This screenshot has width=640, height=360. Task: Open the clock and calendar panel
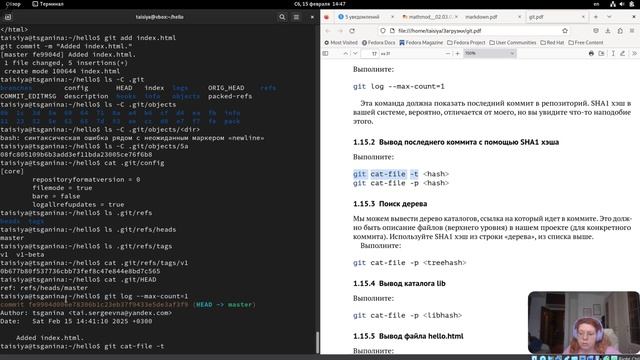click(x=320, y=4)
